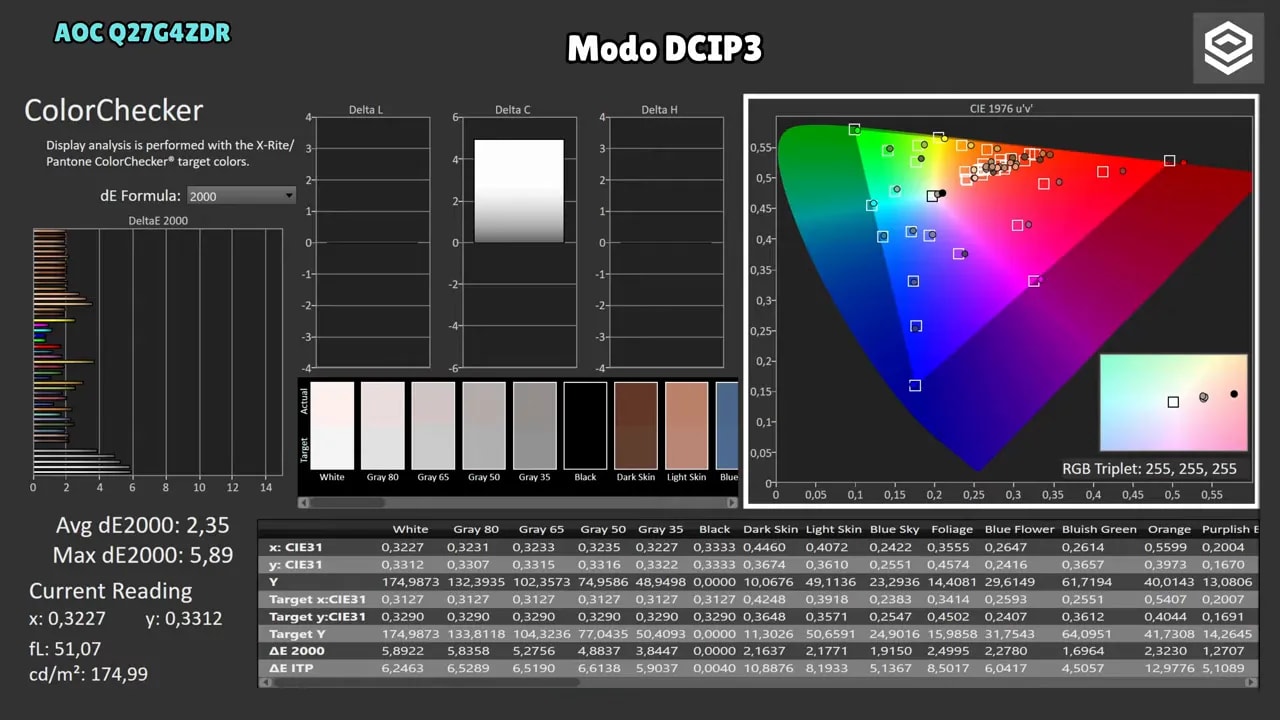Click the zoomed white point inset in CIE chart
The image size is (1280, 720).
[x=1174, y=403]
